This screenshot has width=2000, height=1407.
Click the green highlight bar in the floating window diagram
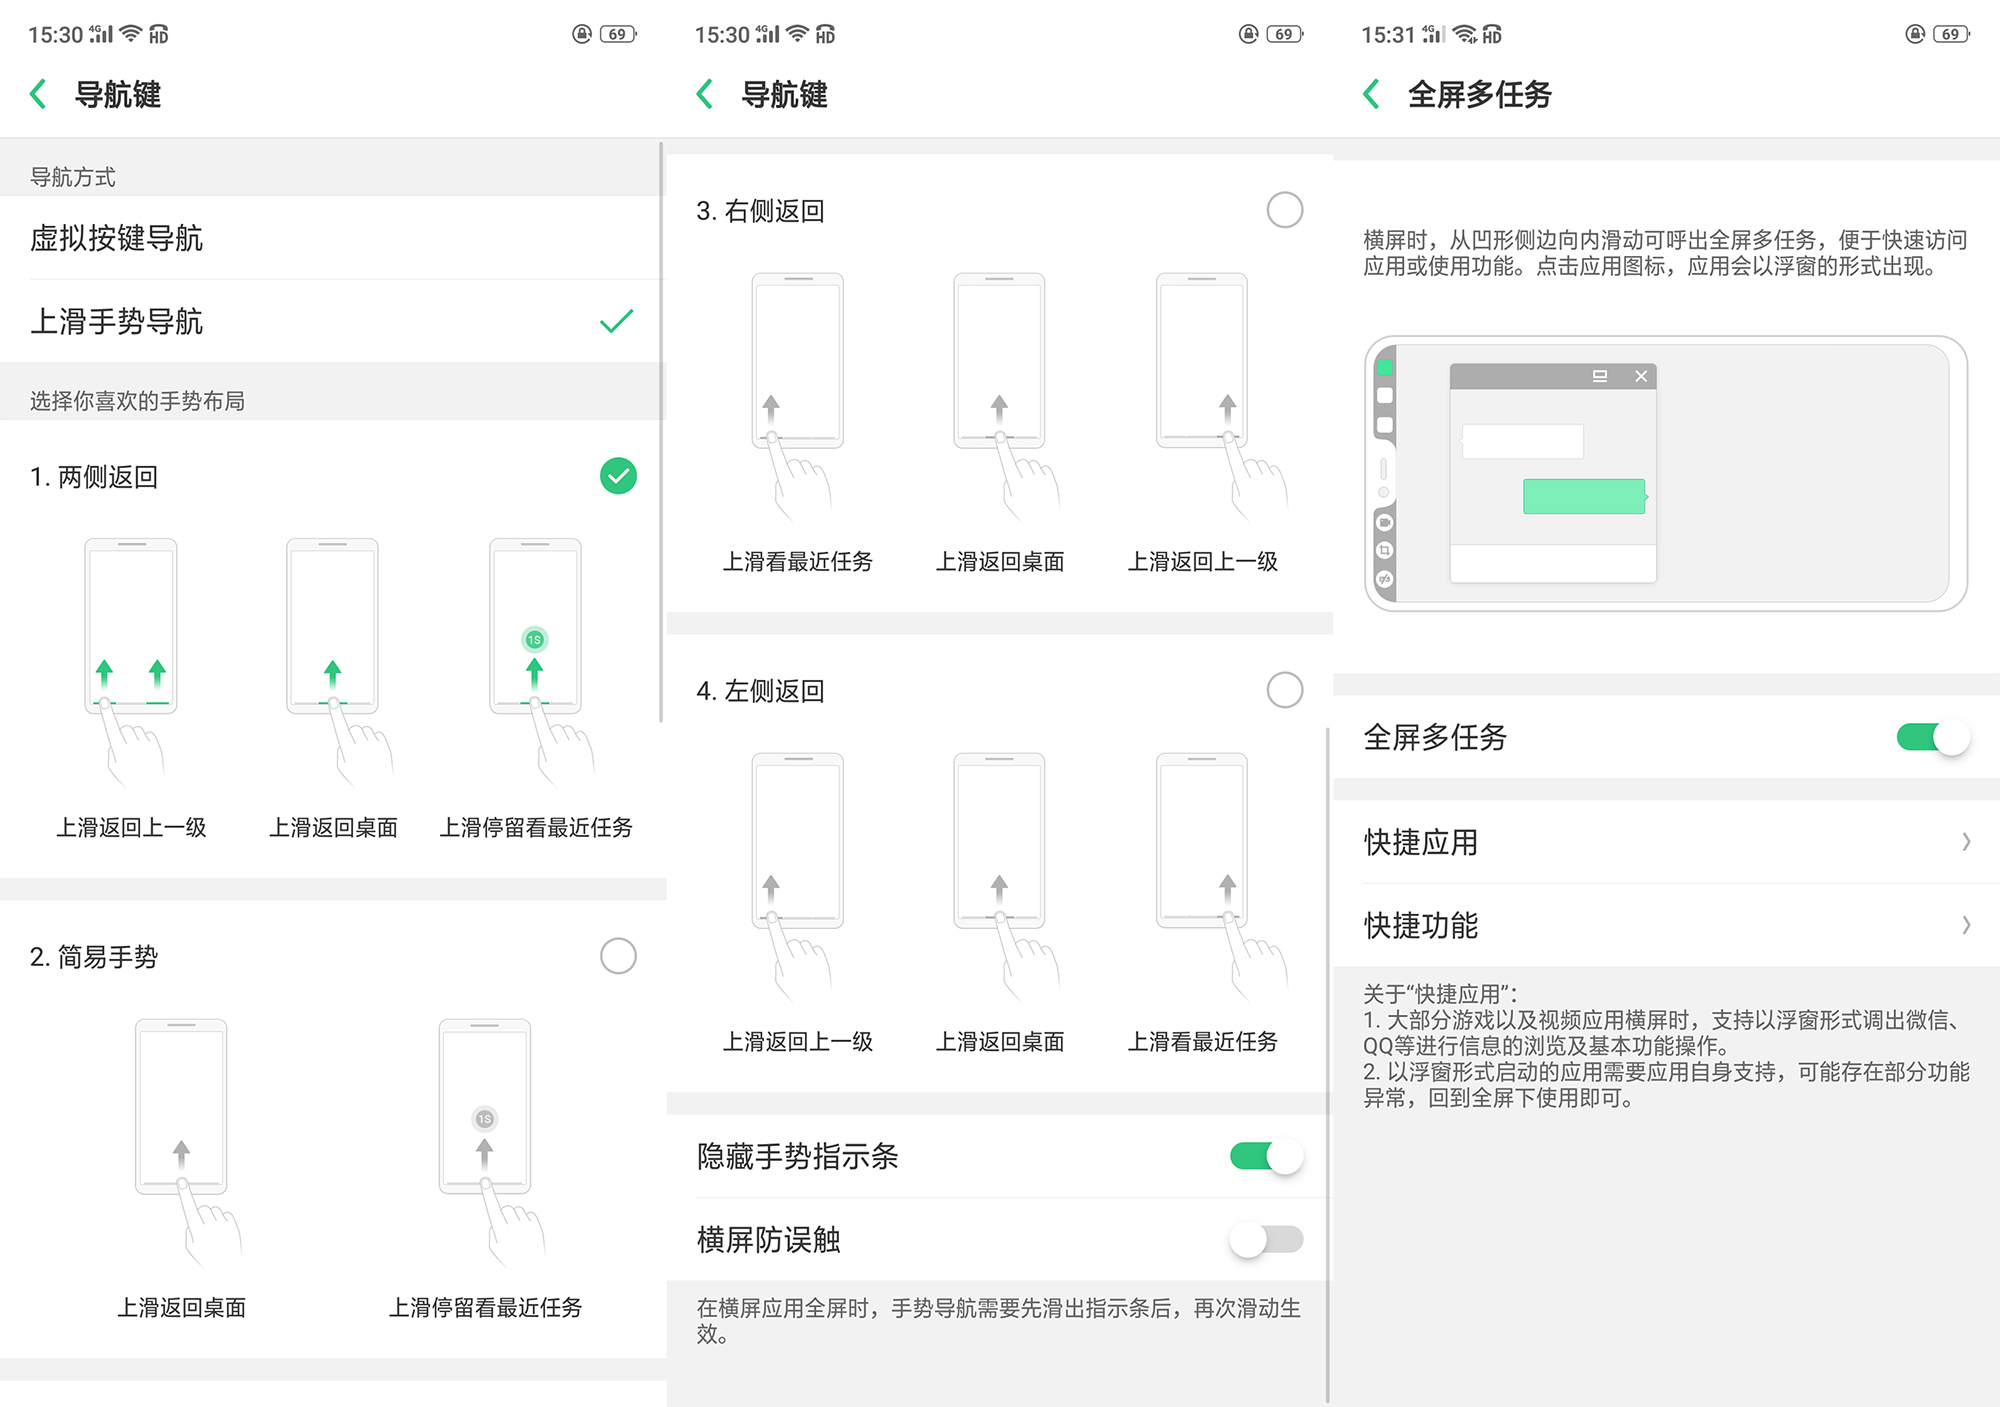[x=1583, y=495]
